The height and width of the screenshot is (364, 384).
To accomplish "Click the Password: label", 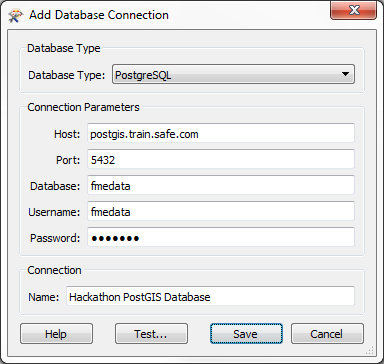I will click(55, 238).
